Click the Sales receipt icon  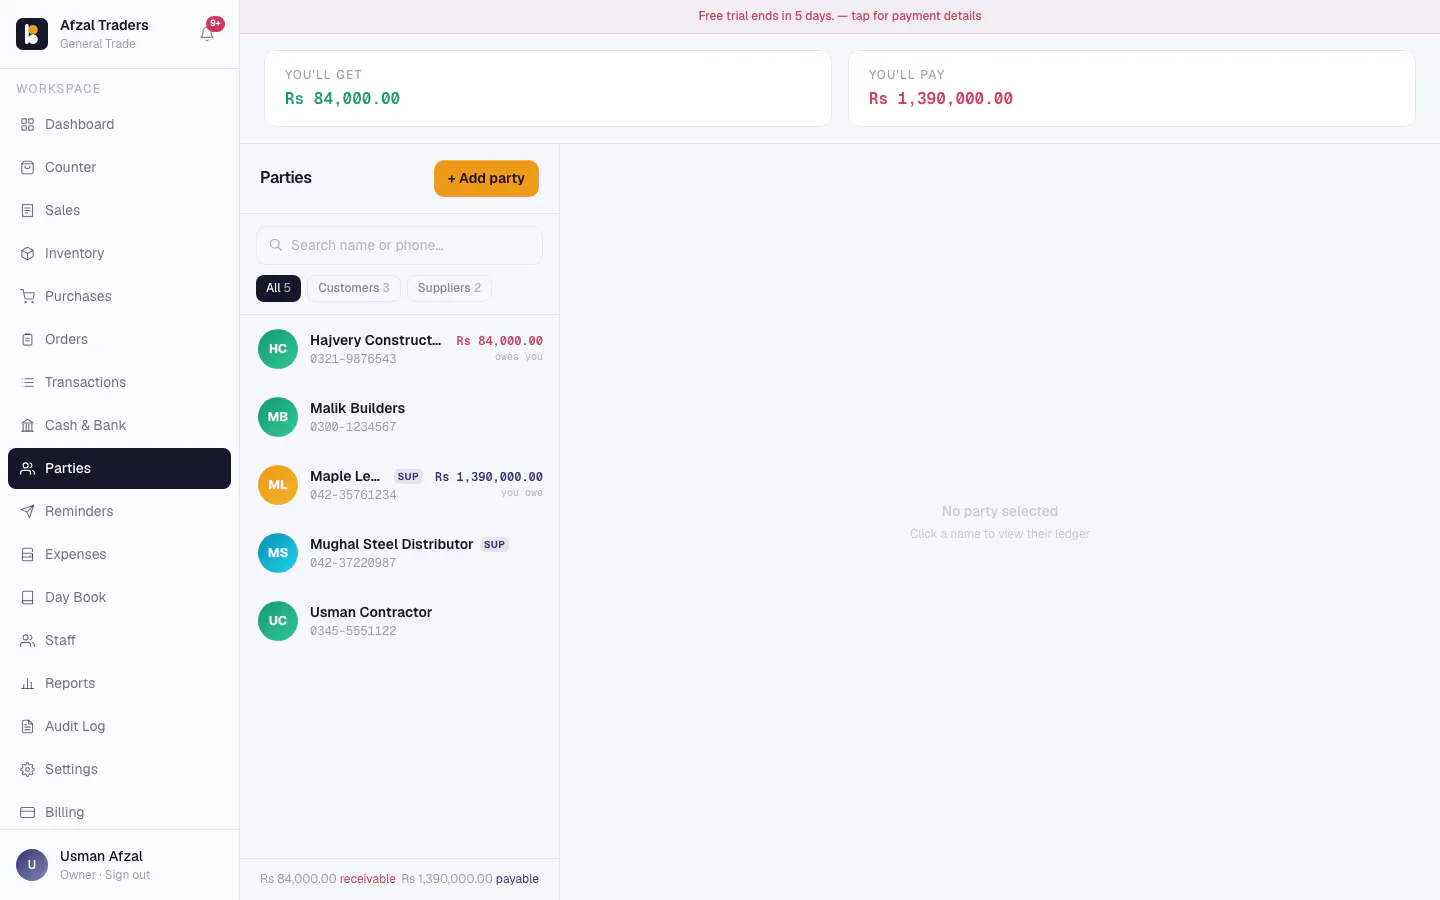click(x=28, y=211)
